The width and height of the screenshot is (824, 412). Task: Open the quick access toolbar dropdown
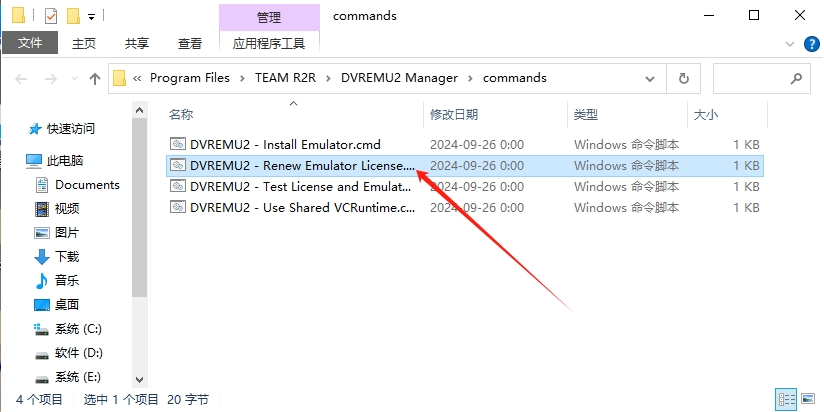coord(91,17)
